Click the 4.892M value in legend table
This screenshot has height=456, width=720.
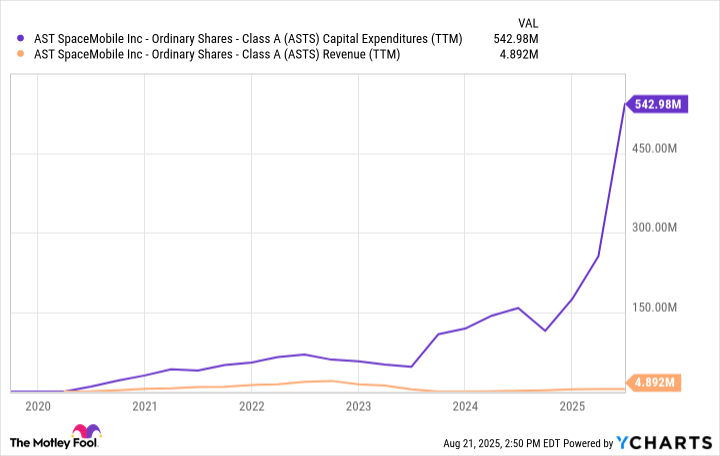(519, 54)
